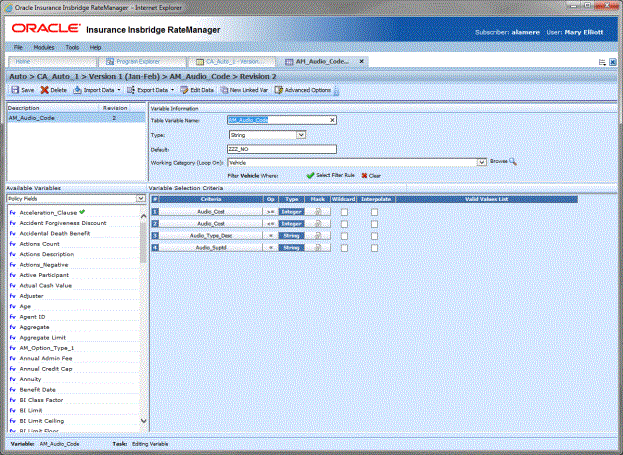Open operator dropdown for Audio_SupId row
The height and width of the screenshot is (455, 623).
[271, 248]
